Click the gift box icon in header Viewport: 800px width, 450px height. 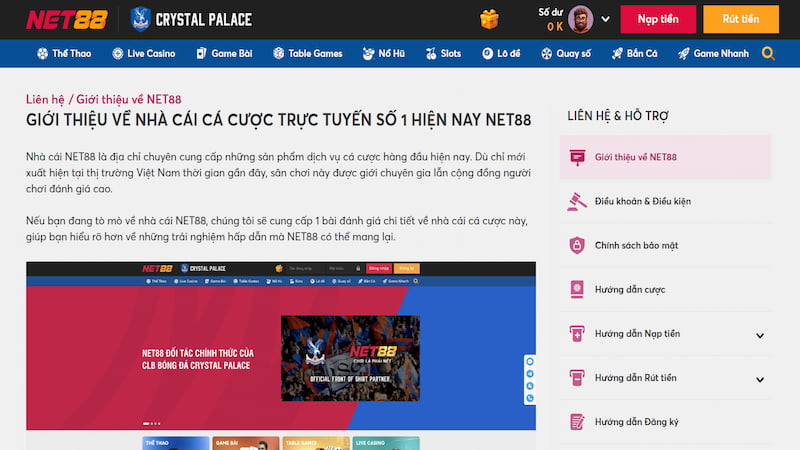[x=489, y=19]
